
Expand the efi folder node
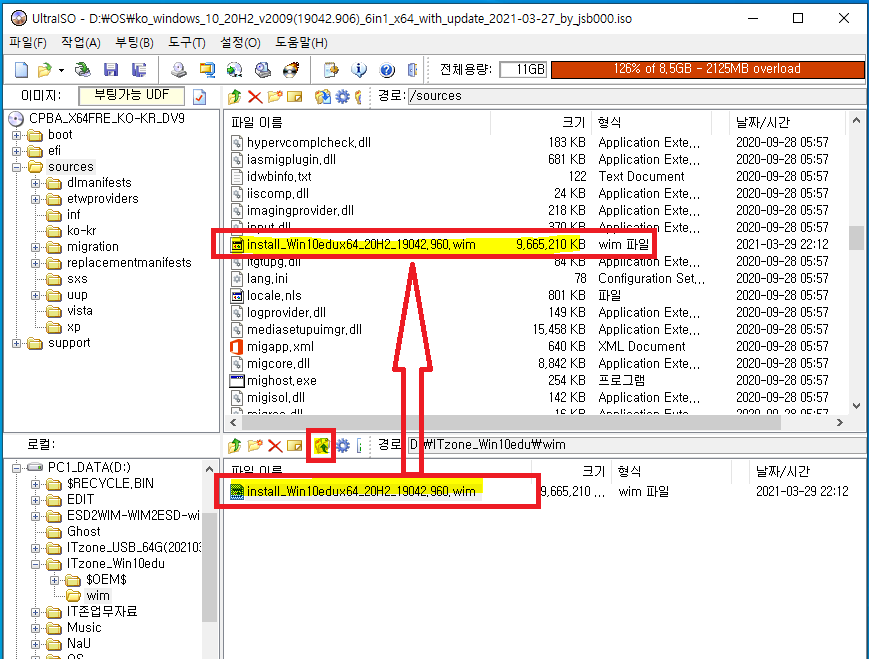pos(17,151)
